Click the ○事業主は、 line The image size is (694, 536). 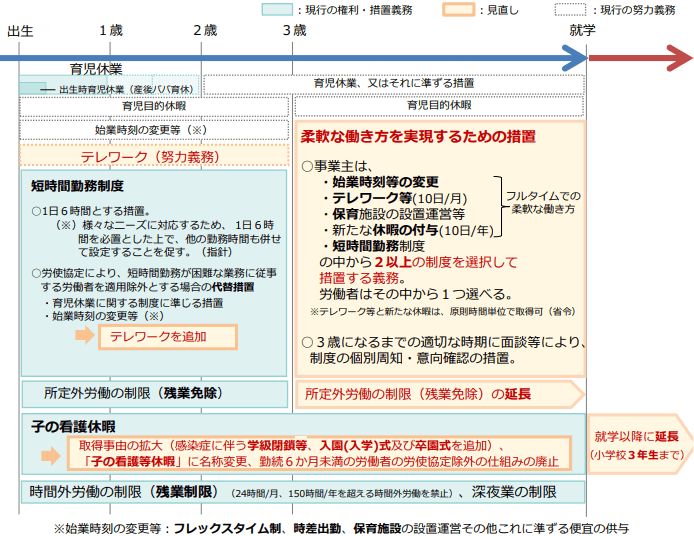(337, 166)
